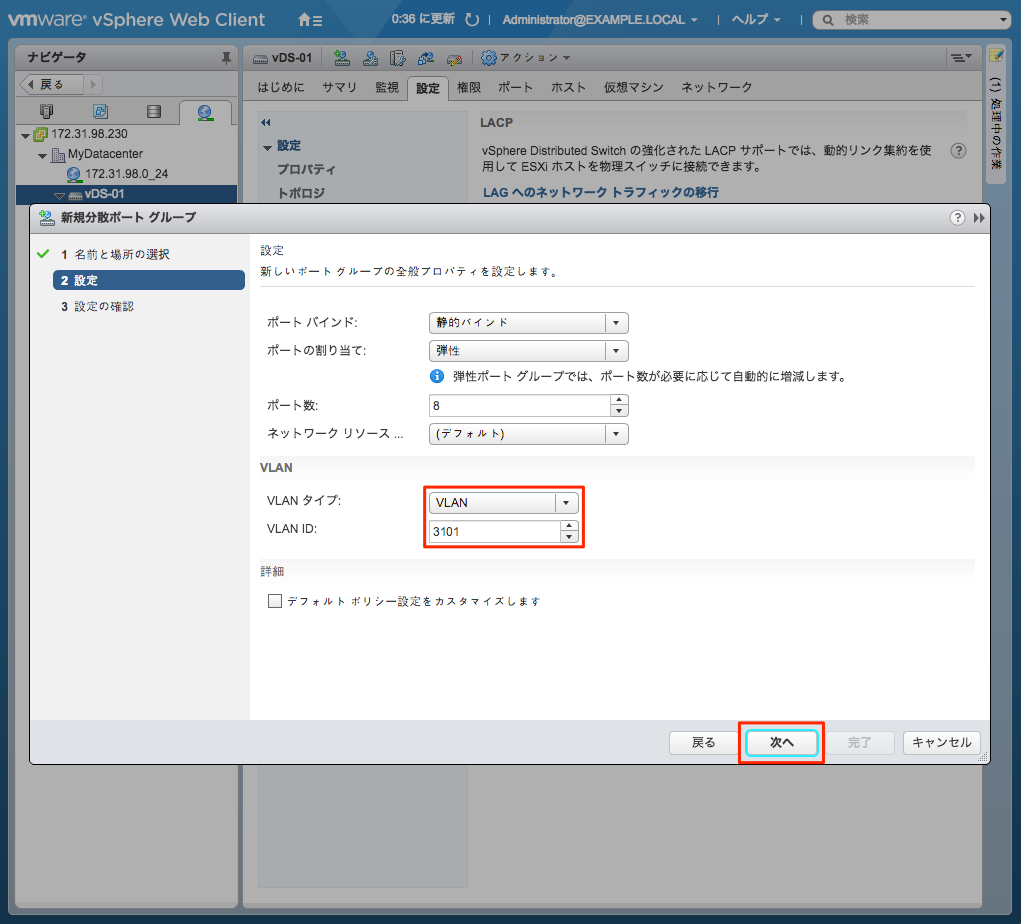Collapse the 172.31.98.230 tree node
Viewport: 1021px width, 924px height.
25,135
